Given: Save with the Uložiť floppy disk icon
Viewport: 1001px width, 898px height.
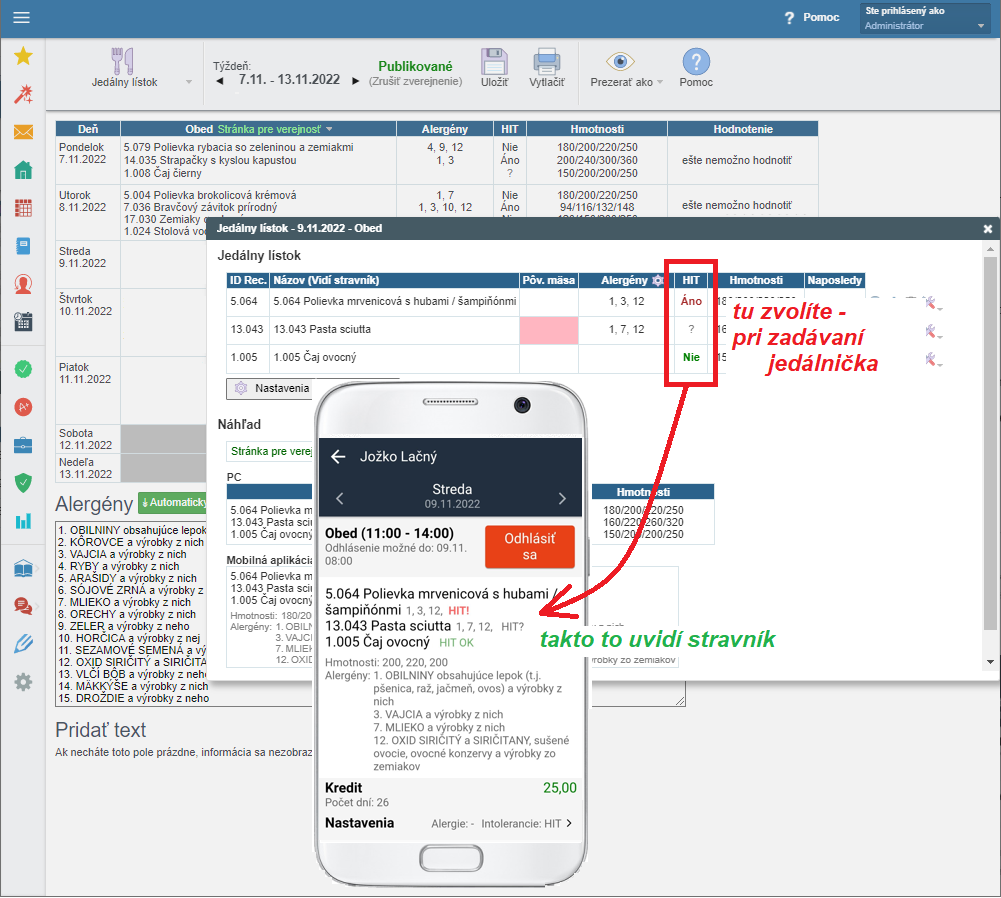Looking at the screenshot, I should click(494, 69).
